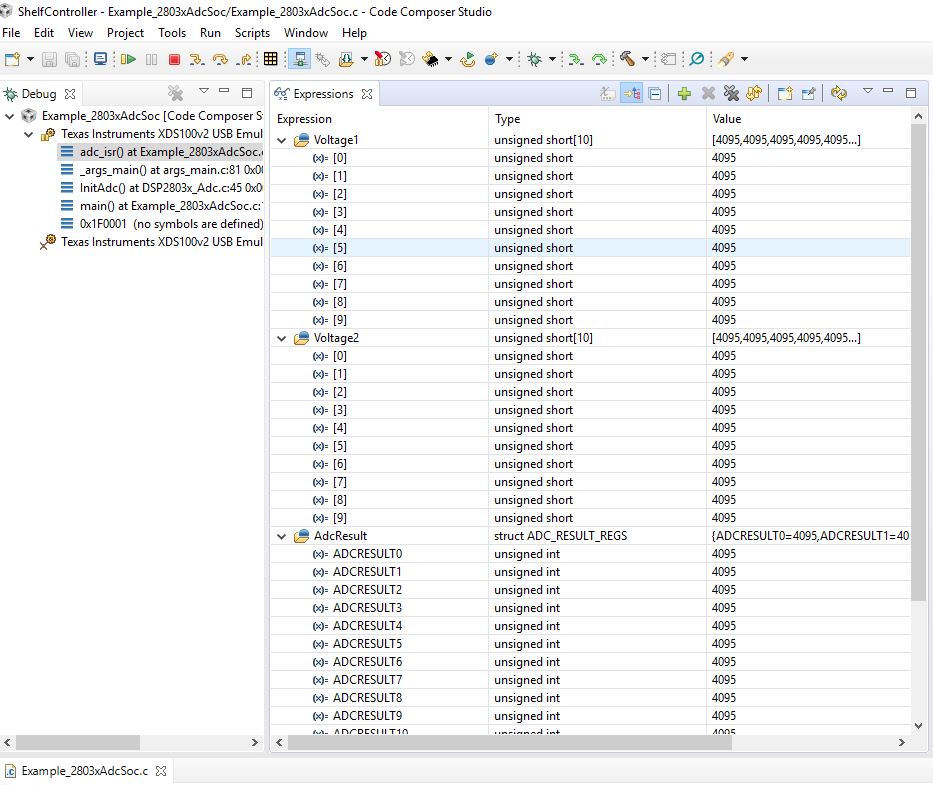Open search with the magnifier icon
The image size is (933, 785).
pos(696,59)
